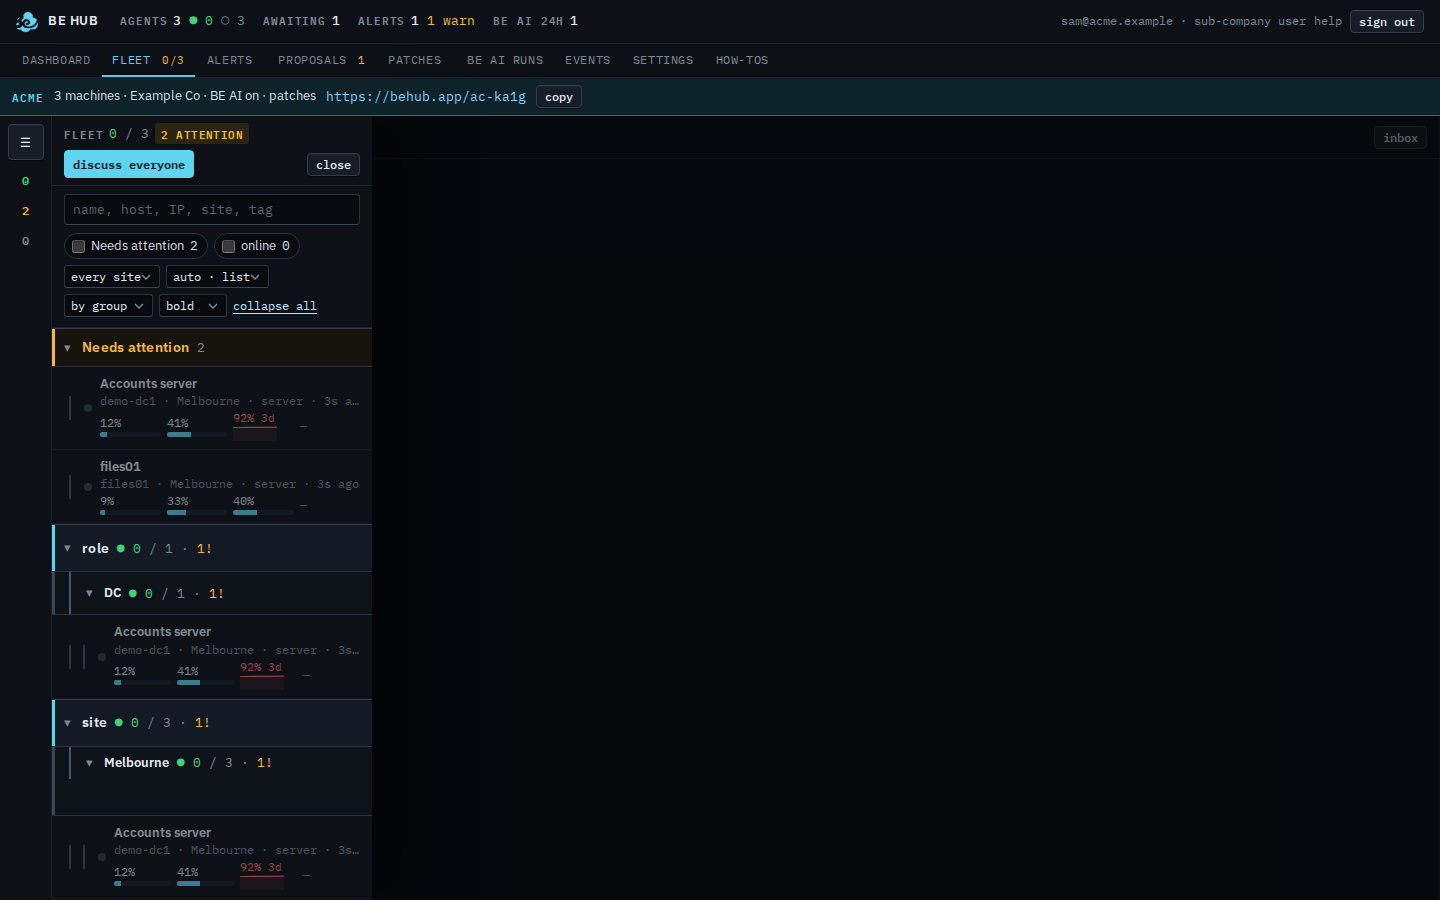Switch to the Alerts tab
Viewport: 1440px width, 900px height.
click(x=230, y=61)
